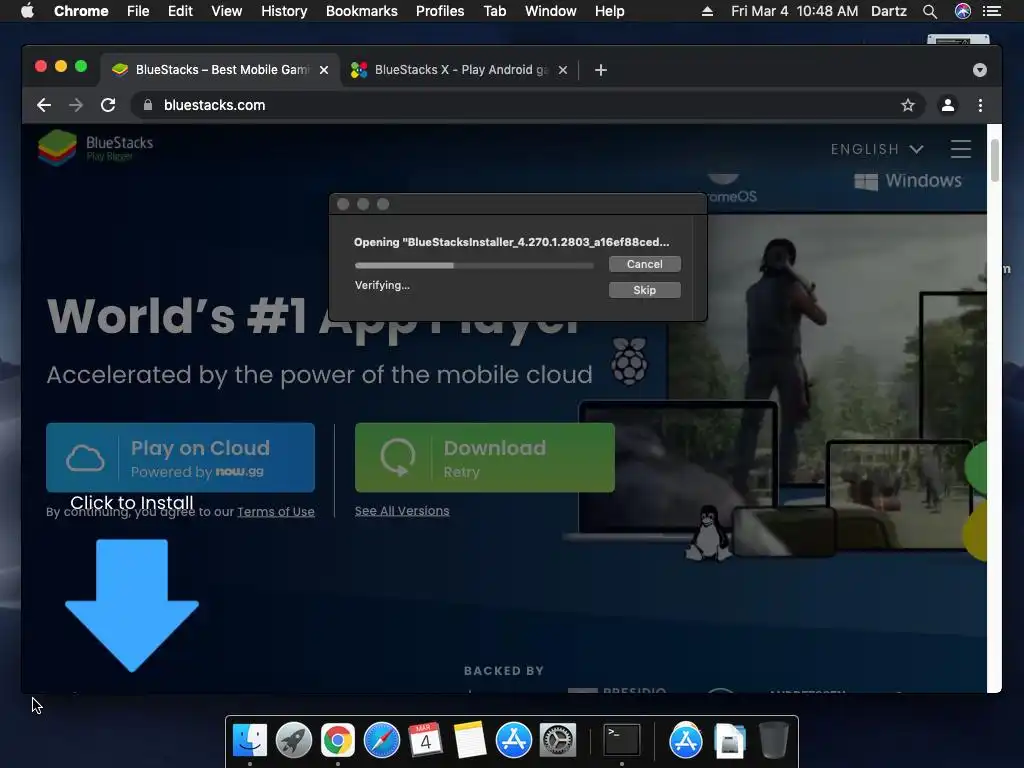This screenshot has height=768, width=1024.
Task: Click the eject icon in menu bar
Action: 707,11
